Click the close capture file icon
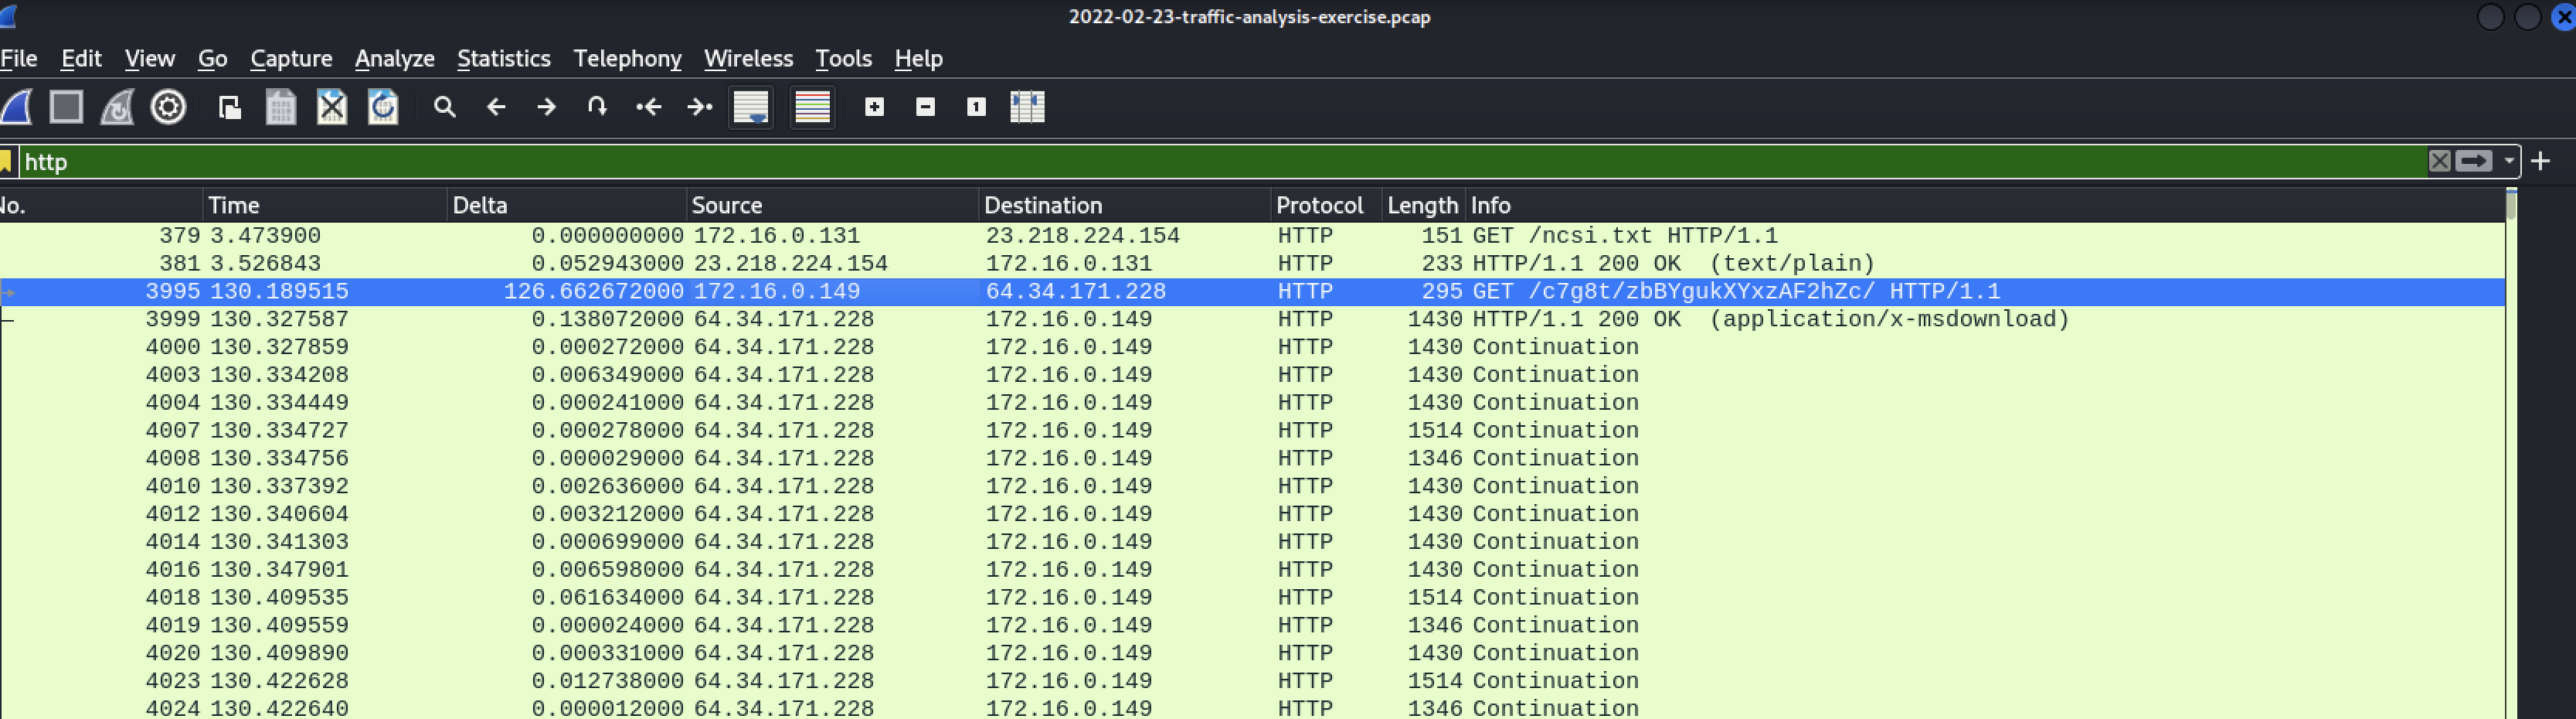Viewport: 2576px width, 719px height. (331, 107)
